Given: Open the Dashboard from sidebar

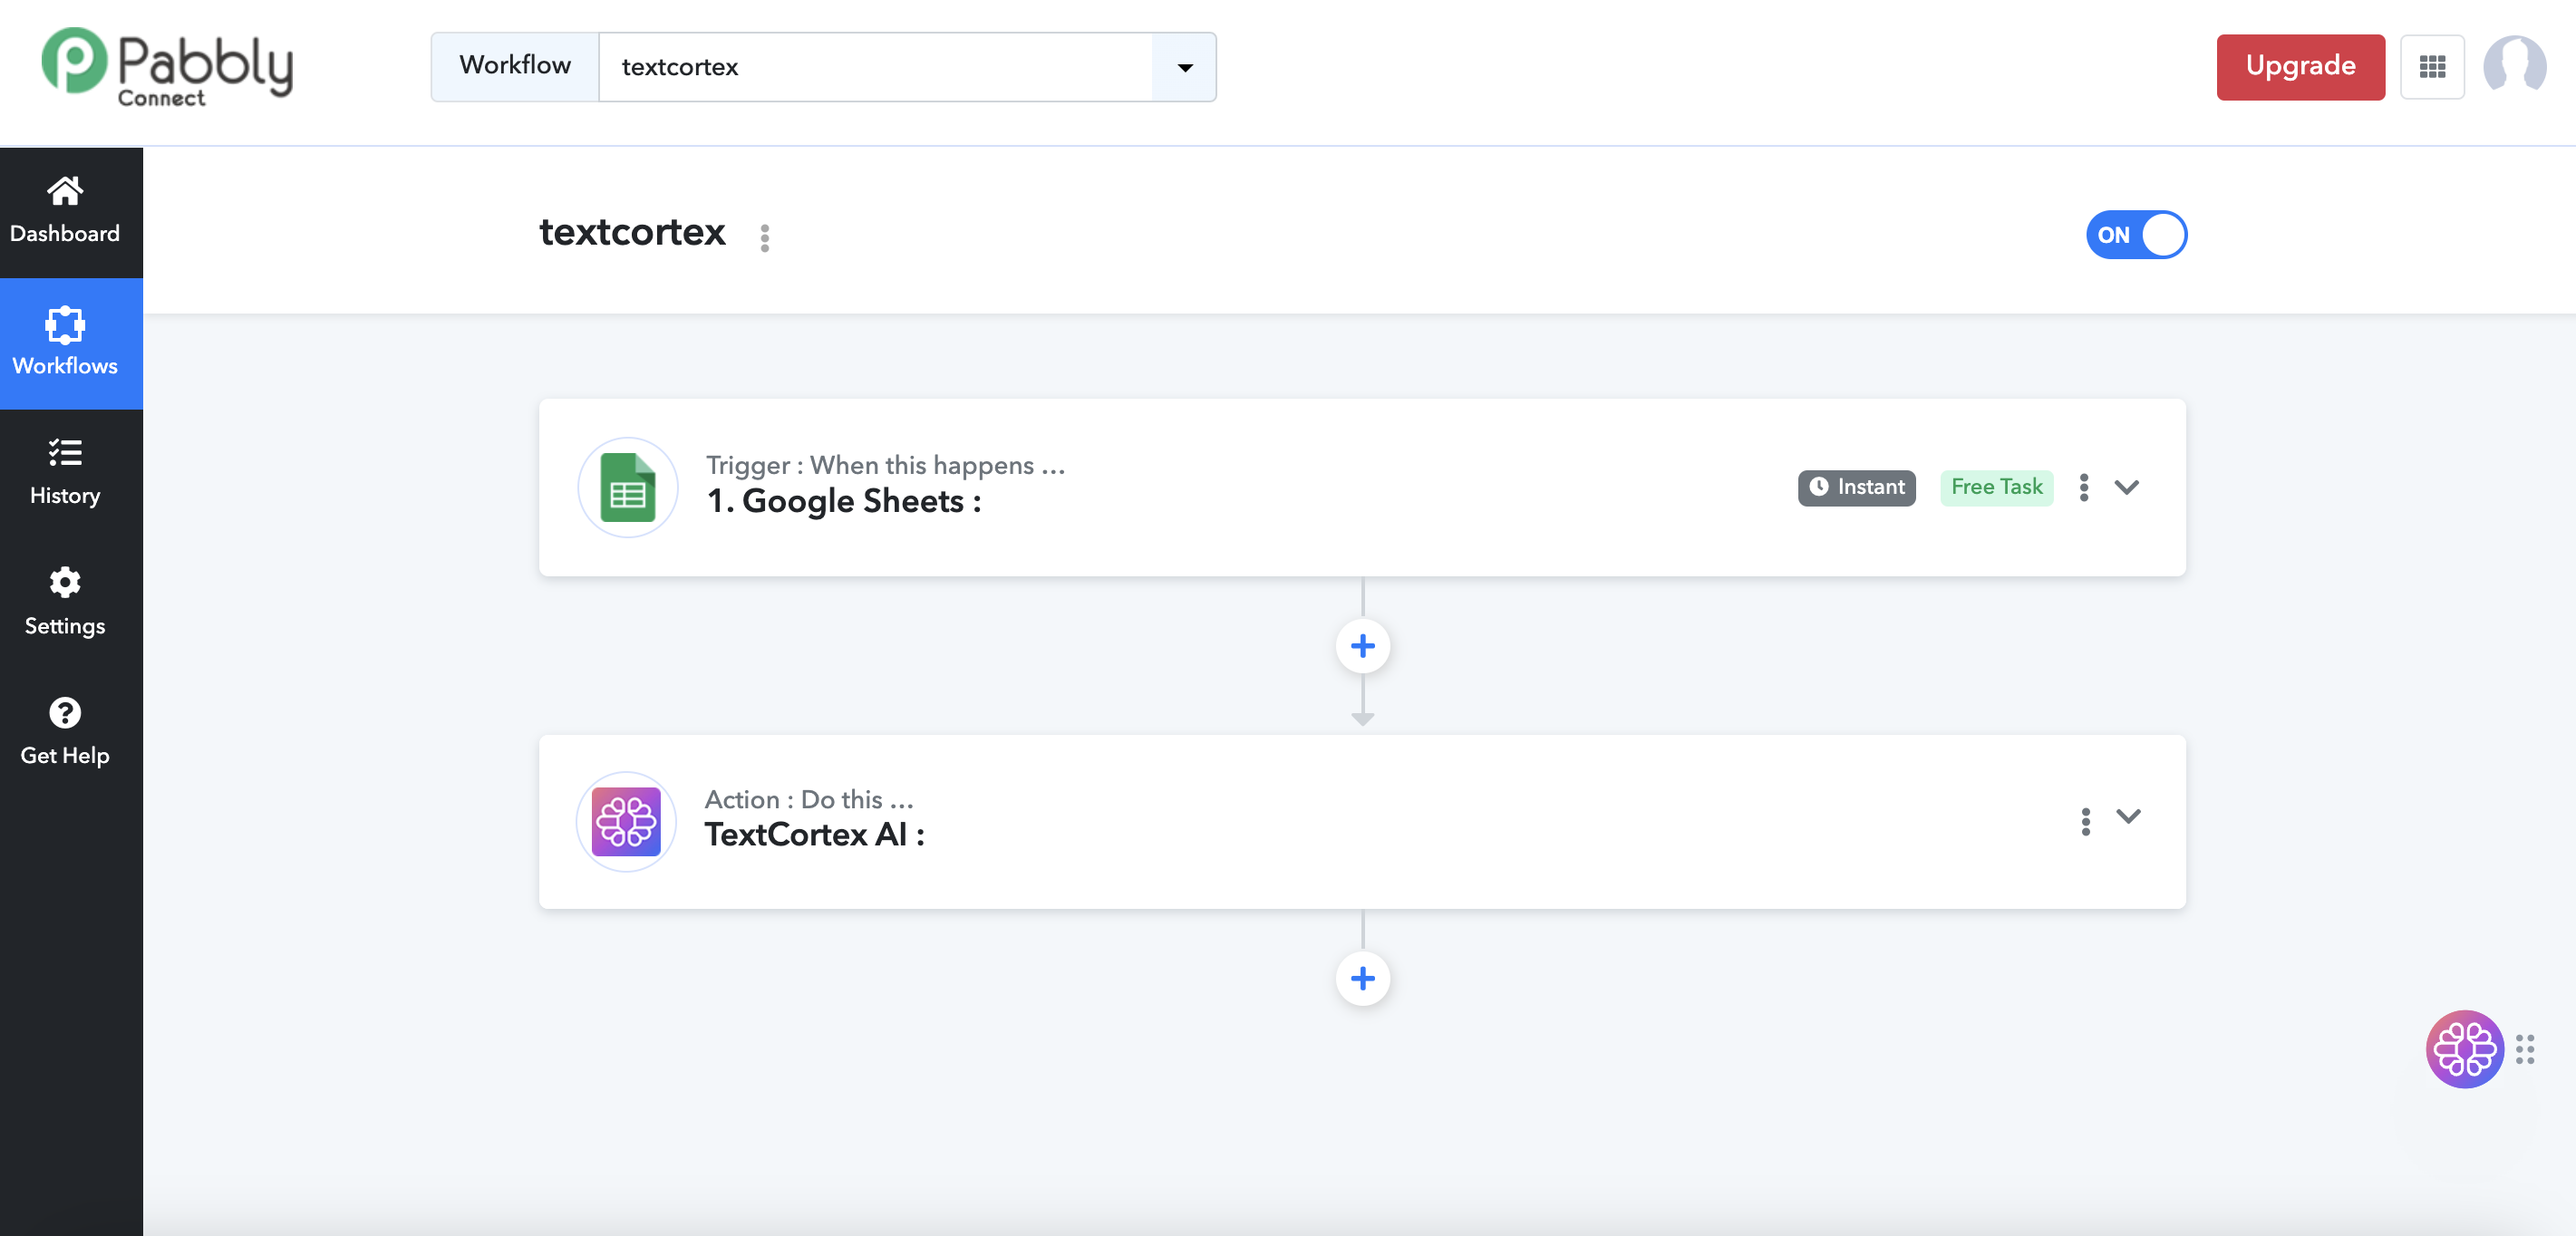Looking at the screenshot, I should tap(65, 211).
